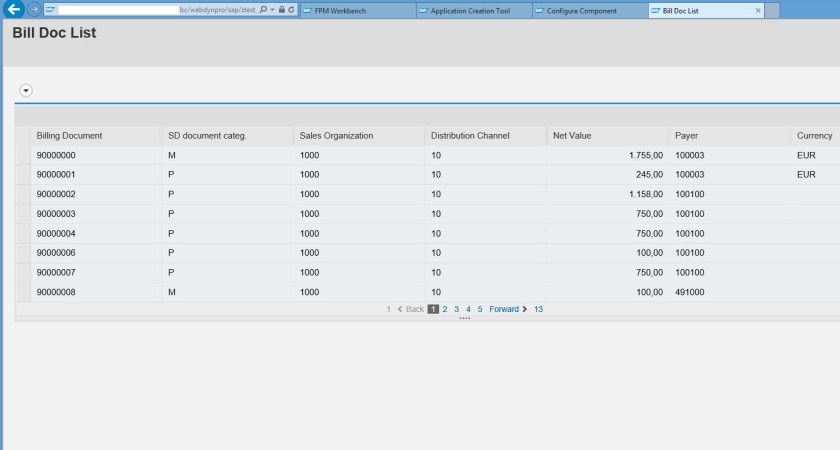Click the browser forward arrow button
The width and height of the screenshot is (840, 450).
35,10
